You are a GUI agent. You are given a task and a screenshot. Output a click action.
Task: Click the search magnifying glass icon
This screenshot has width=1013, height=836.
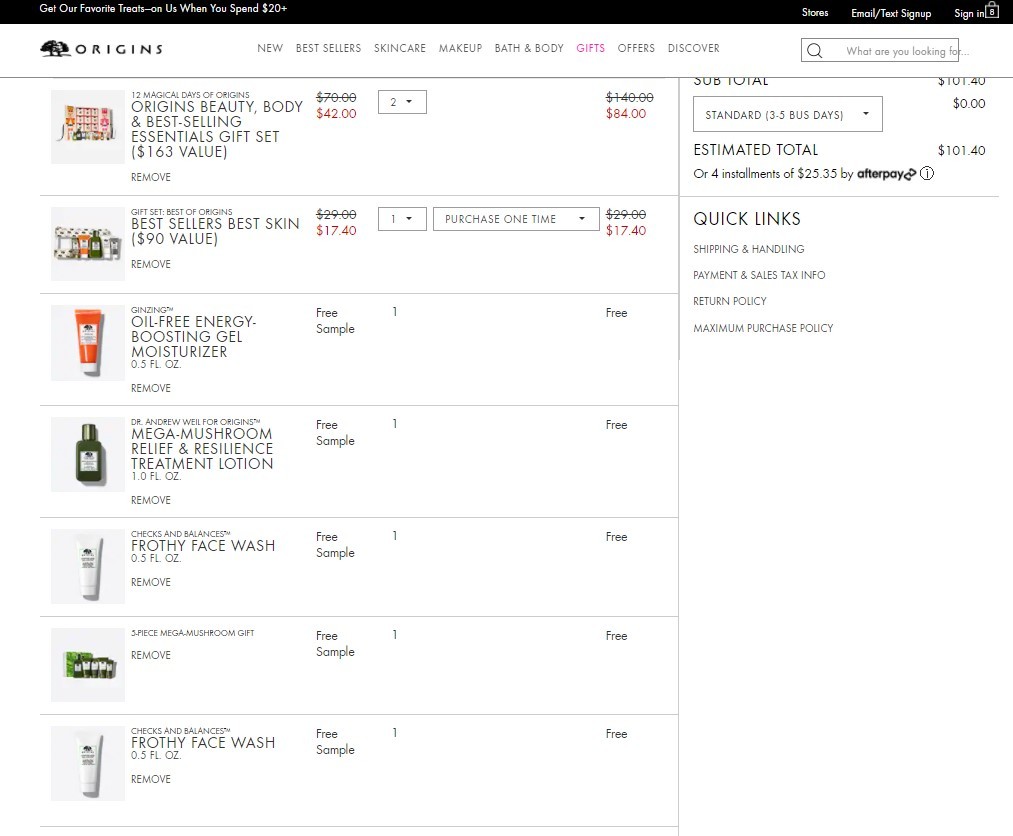(x=815, y=51)
